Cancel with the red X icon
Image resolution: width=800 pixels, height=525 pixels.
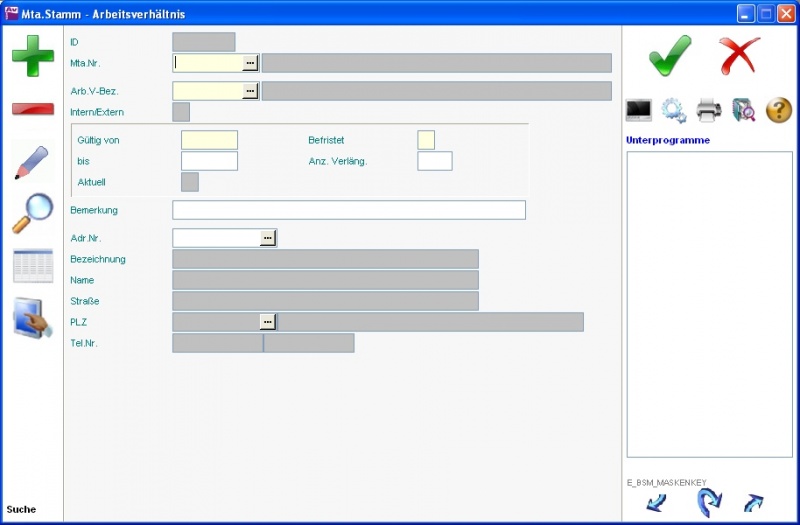(740, 55)
